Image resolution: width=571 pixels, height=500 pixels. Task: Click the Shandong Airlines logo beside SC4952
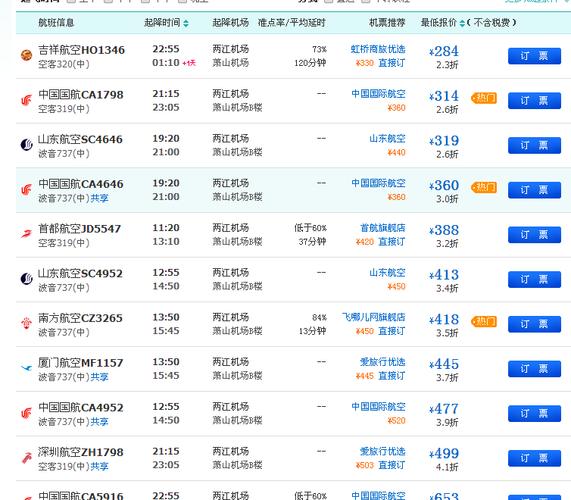point(26,279)
